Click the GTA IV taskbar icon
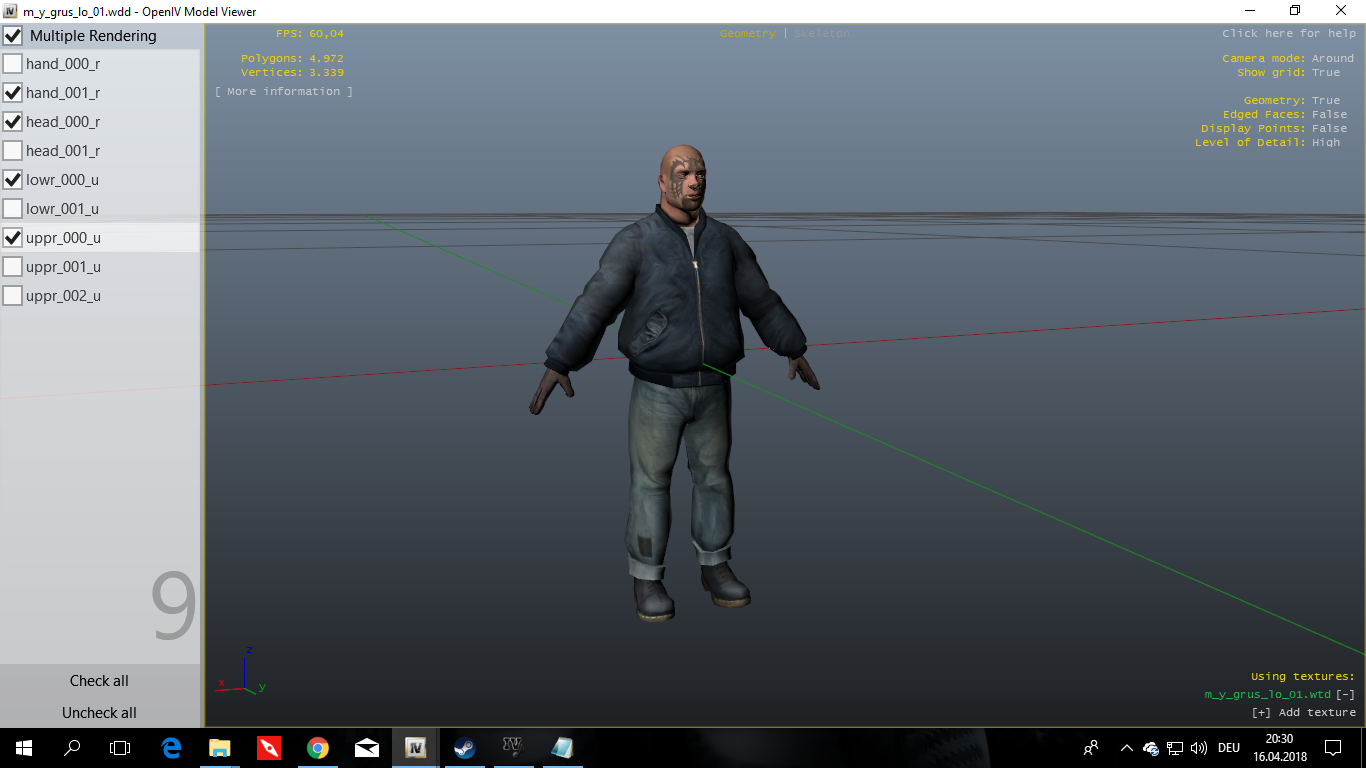 coord(513,747)
